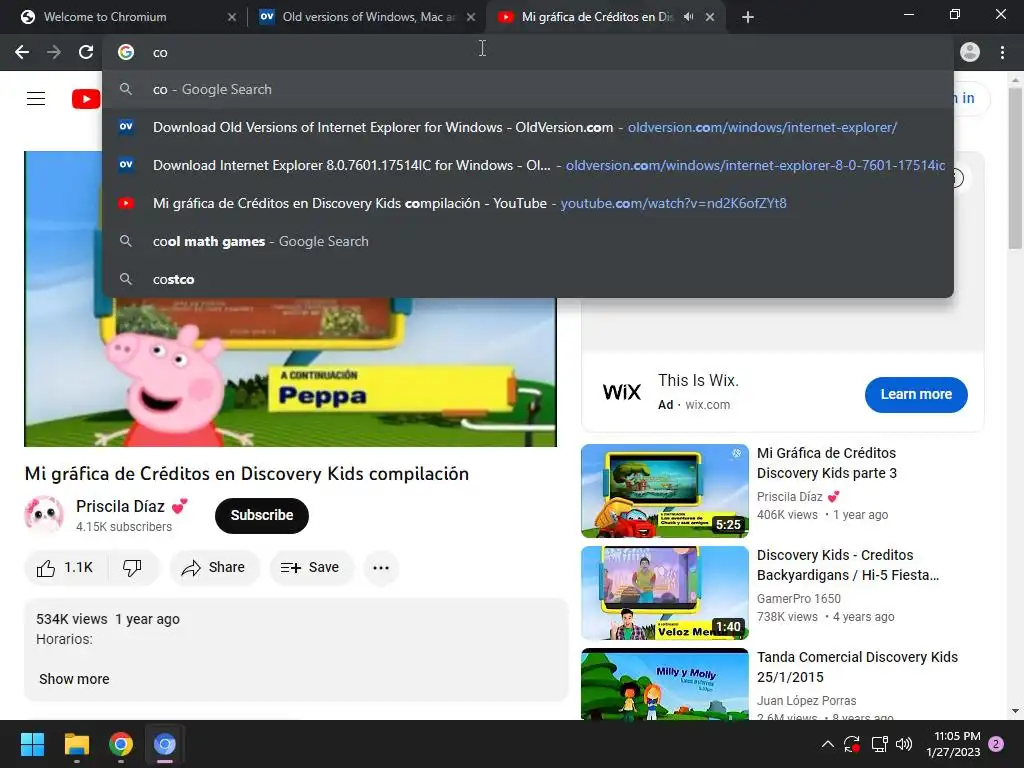Open 'Mi Gráfica de Créditos Discovery Kids parte 3' title
The width and height of the screenshot is (1024, 768).
tap(827, 463)
